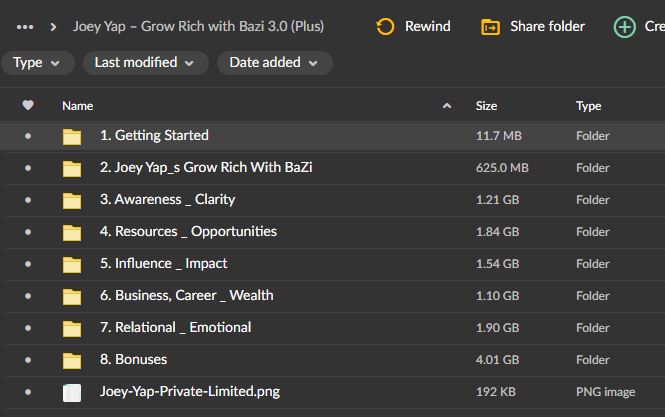
Task: Sort files by the Size column
Action: pyautogui.click(x=487, y=105)
